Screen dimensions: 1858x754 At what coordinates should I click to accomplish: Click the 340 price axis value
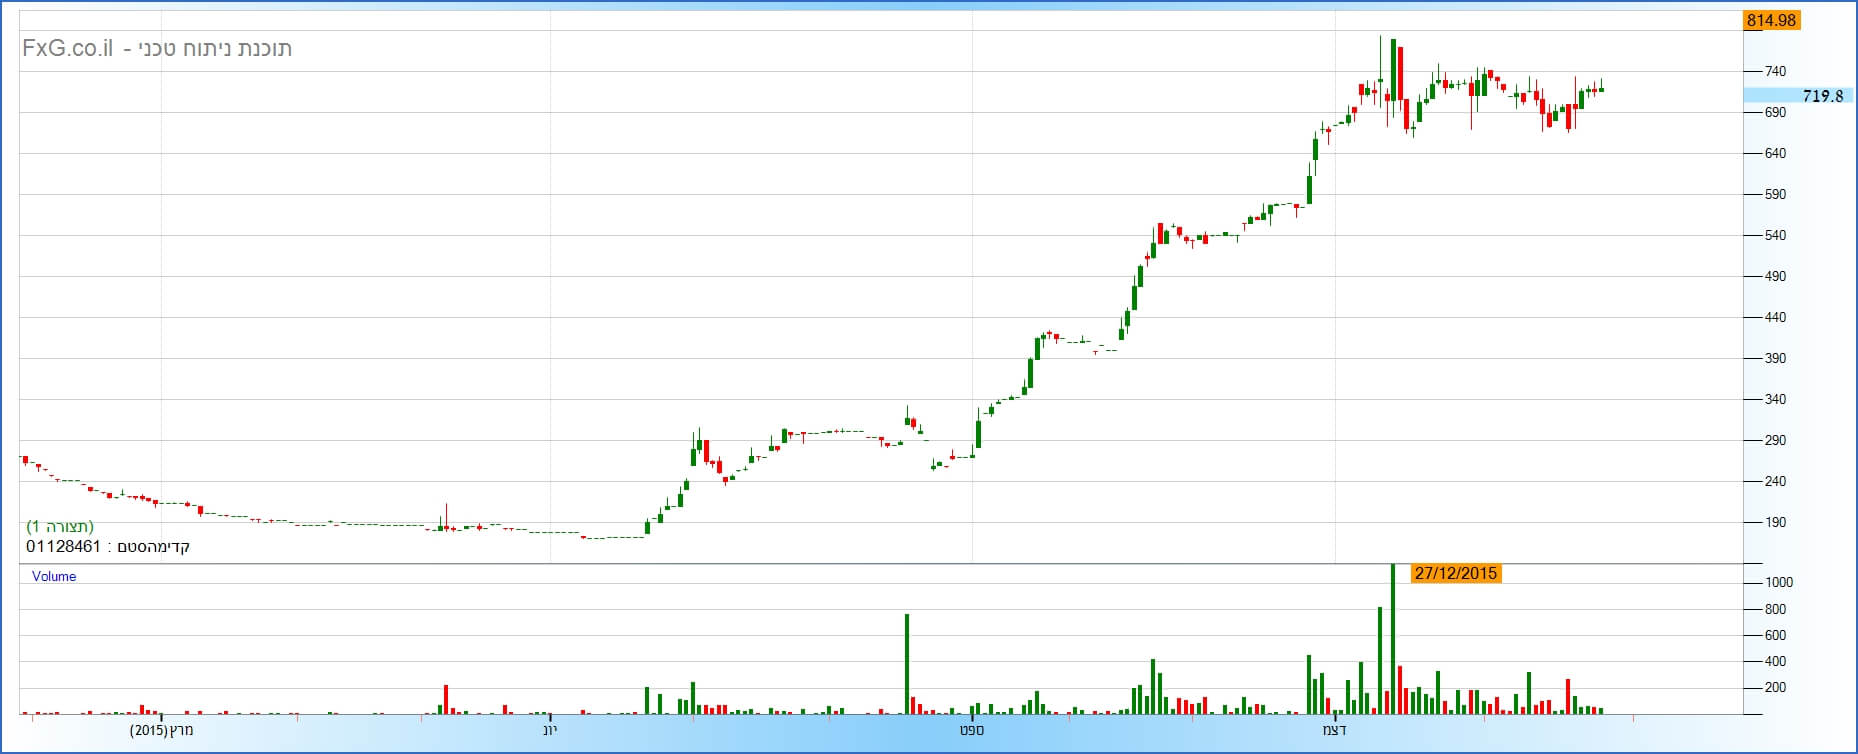tap(1775, 400)
